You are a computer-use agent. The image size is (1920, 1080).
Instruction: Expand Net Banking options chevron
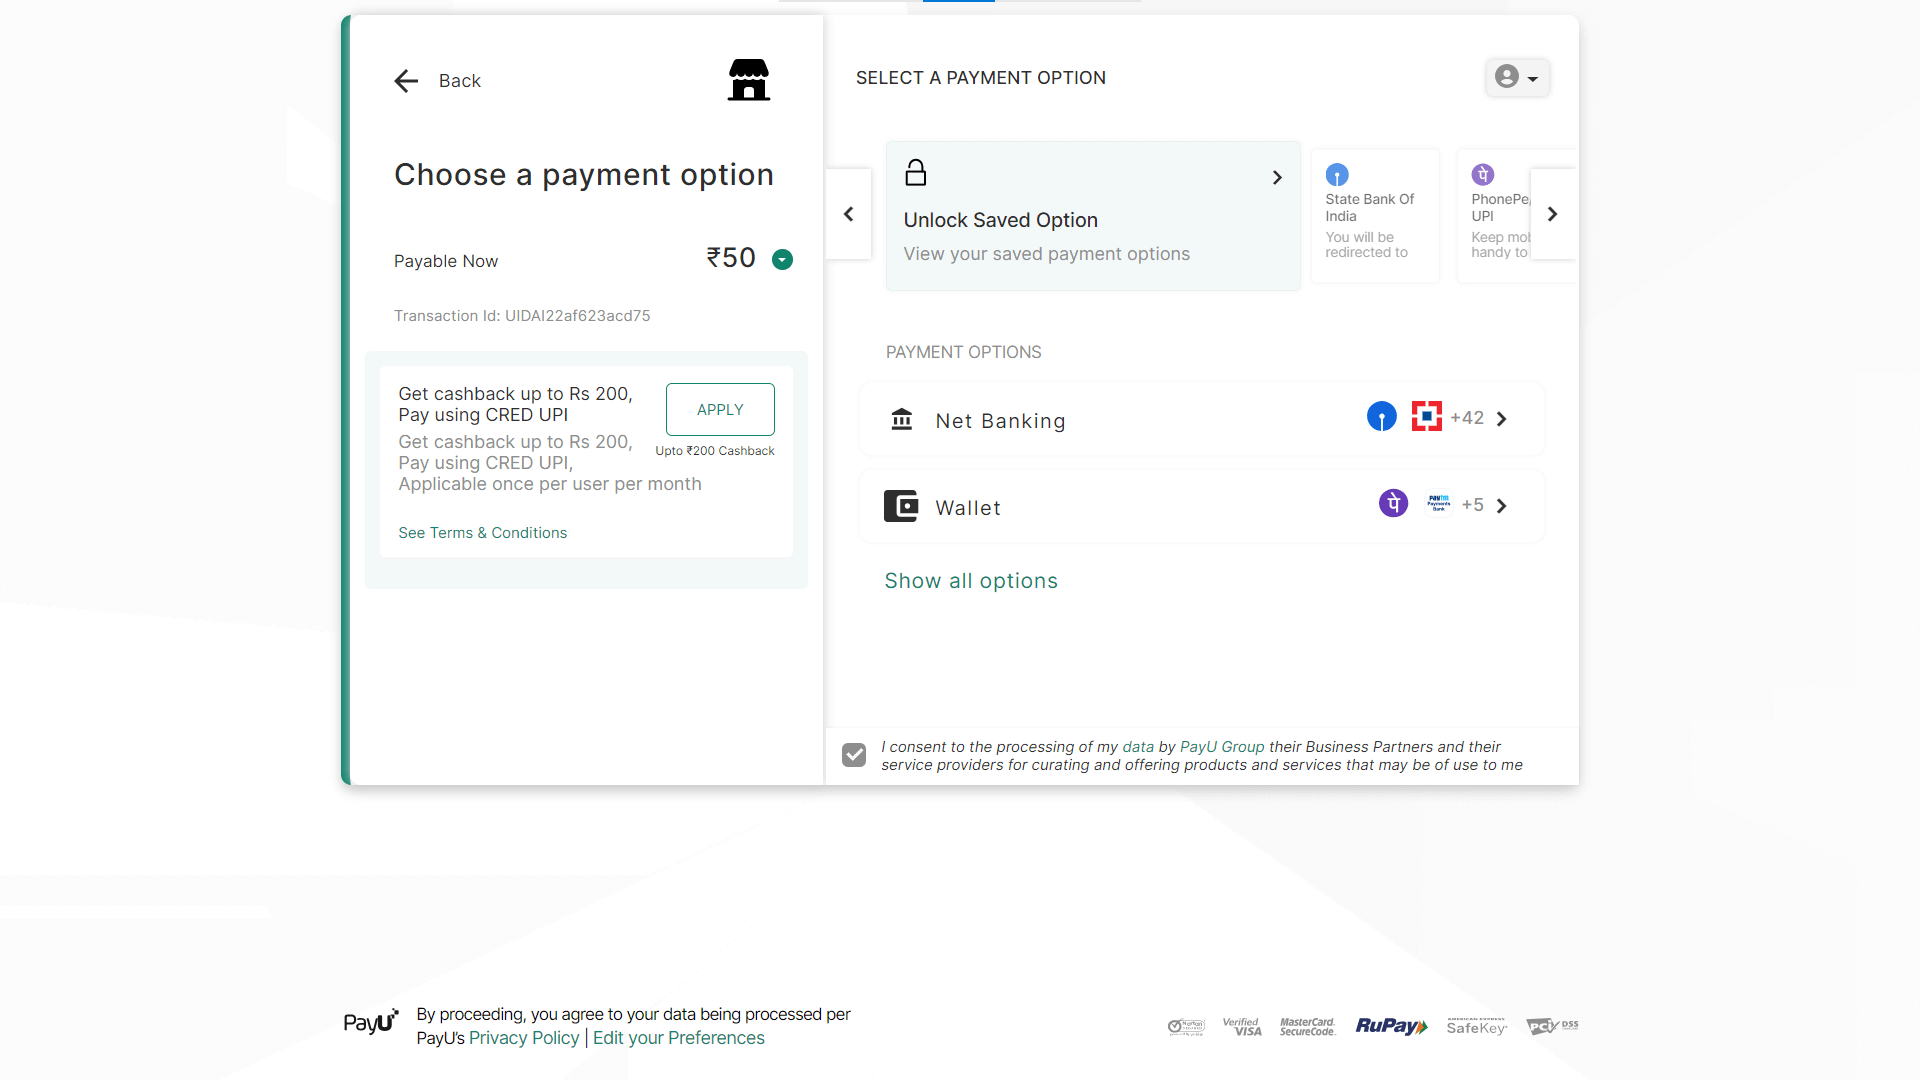[1501, 419]
